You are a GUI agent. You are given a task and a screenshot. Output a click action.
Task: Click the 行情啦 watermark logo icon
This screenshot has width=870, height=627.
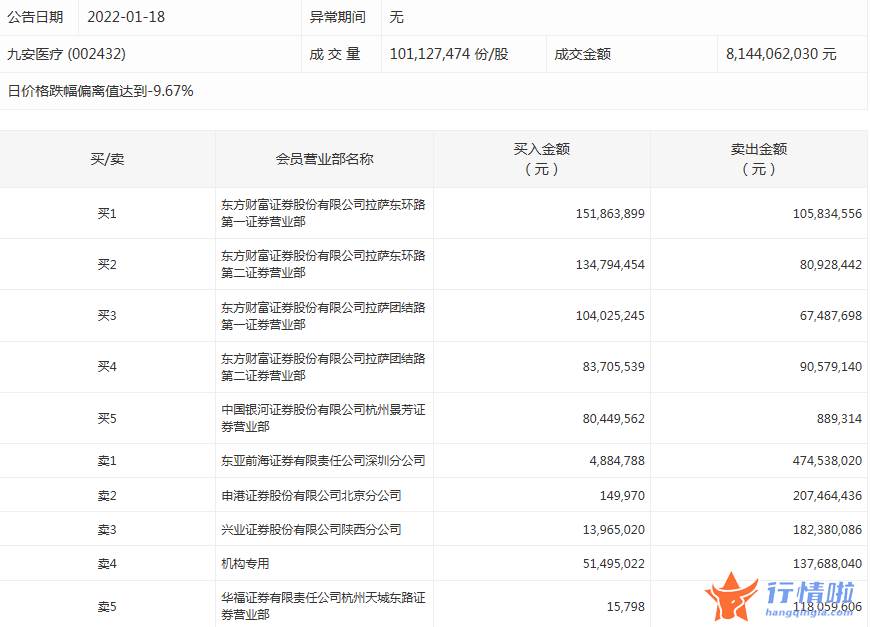(731, 597)
